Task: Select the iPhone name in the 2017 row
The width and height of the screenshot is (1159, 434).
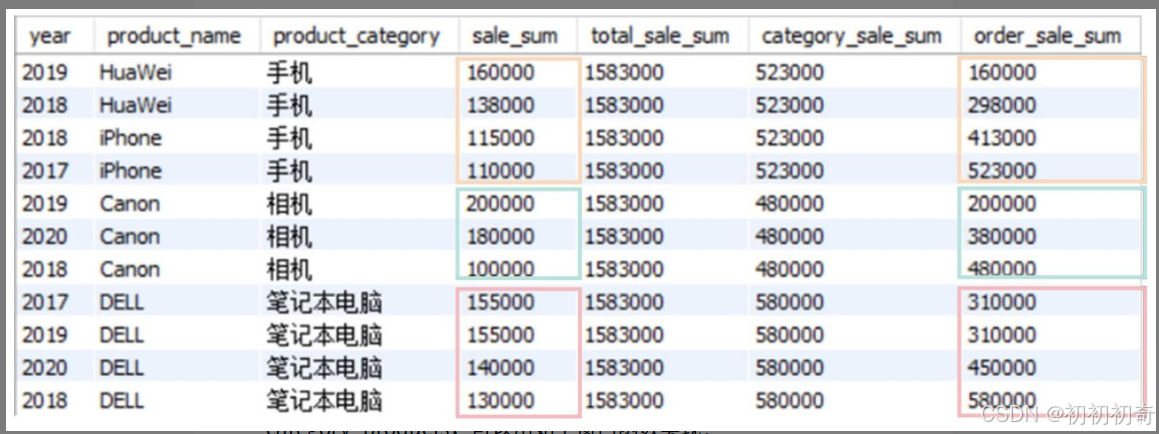Action: tap(130, 171)
